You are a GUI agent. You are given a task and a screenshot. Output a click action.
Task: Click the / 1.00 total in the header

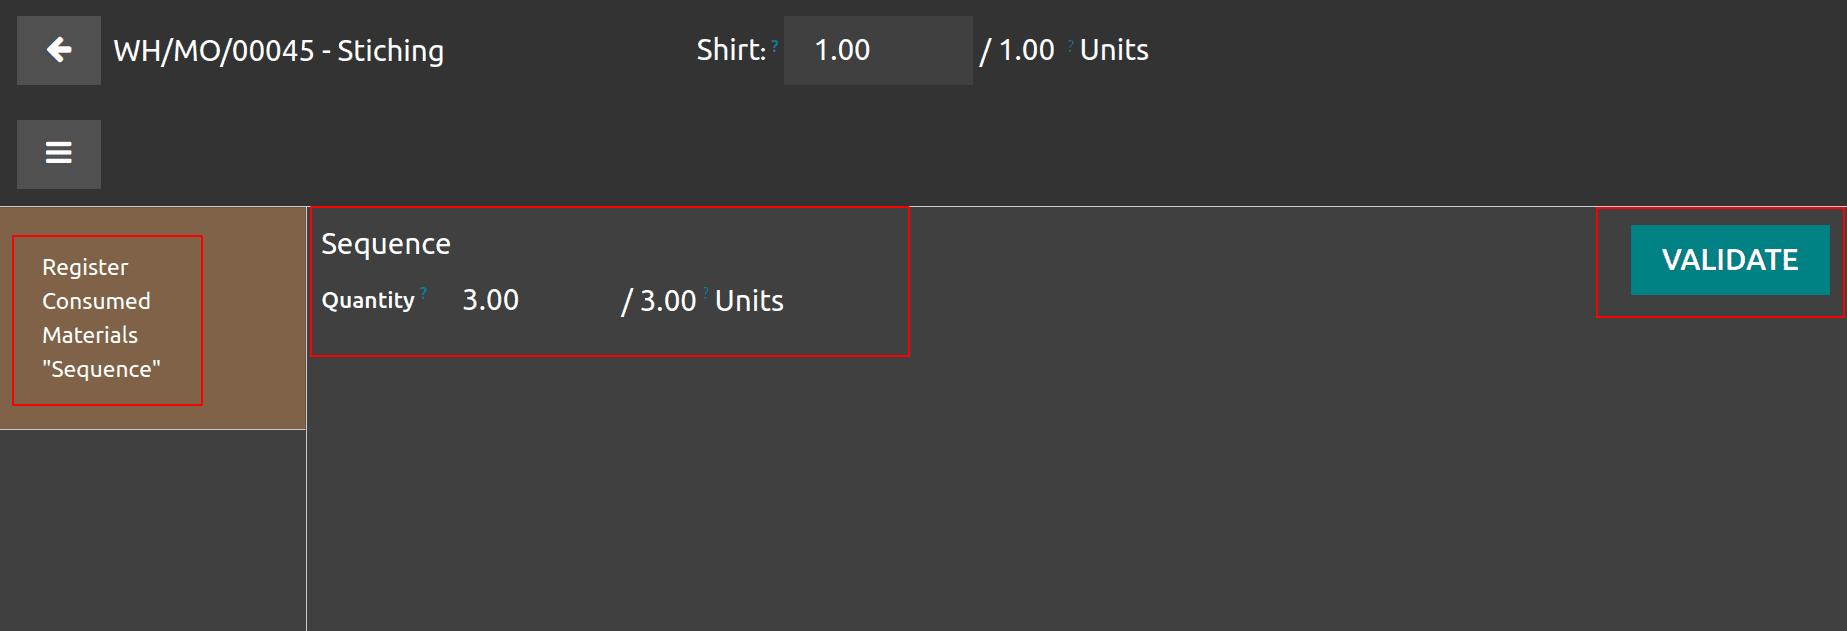(1017, 50)
